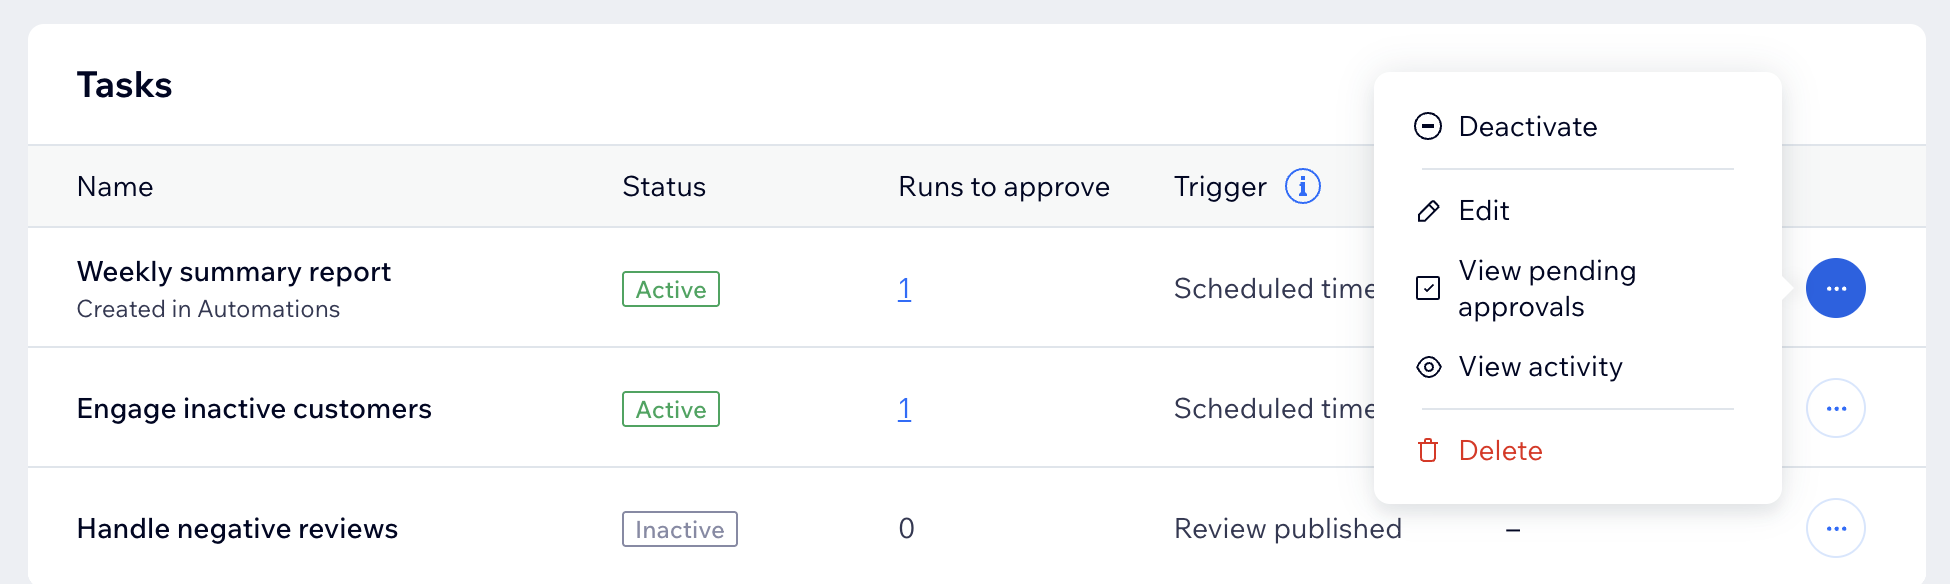
Task: Click the View activity eye icon
Action: 1428,367
